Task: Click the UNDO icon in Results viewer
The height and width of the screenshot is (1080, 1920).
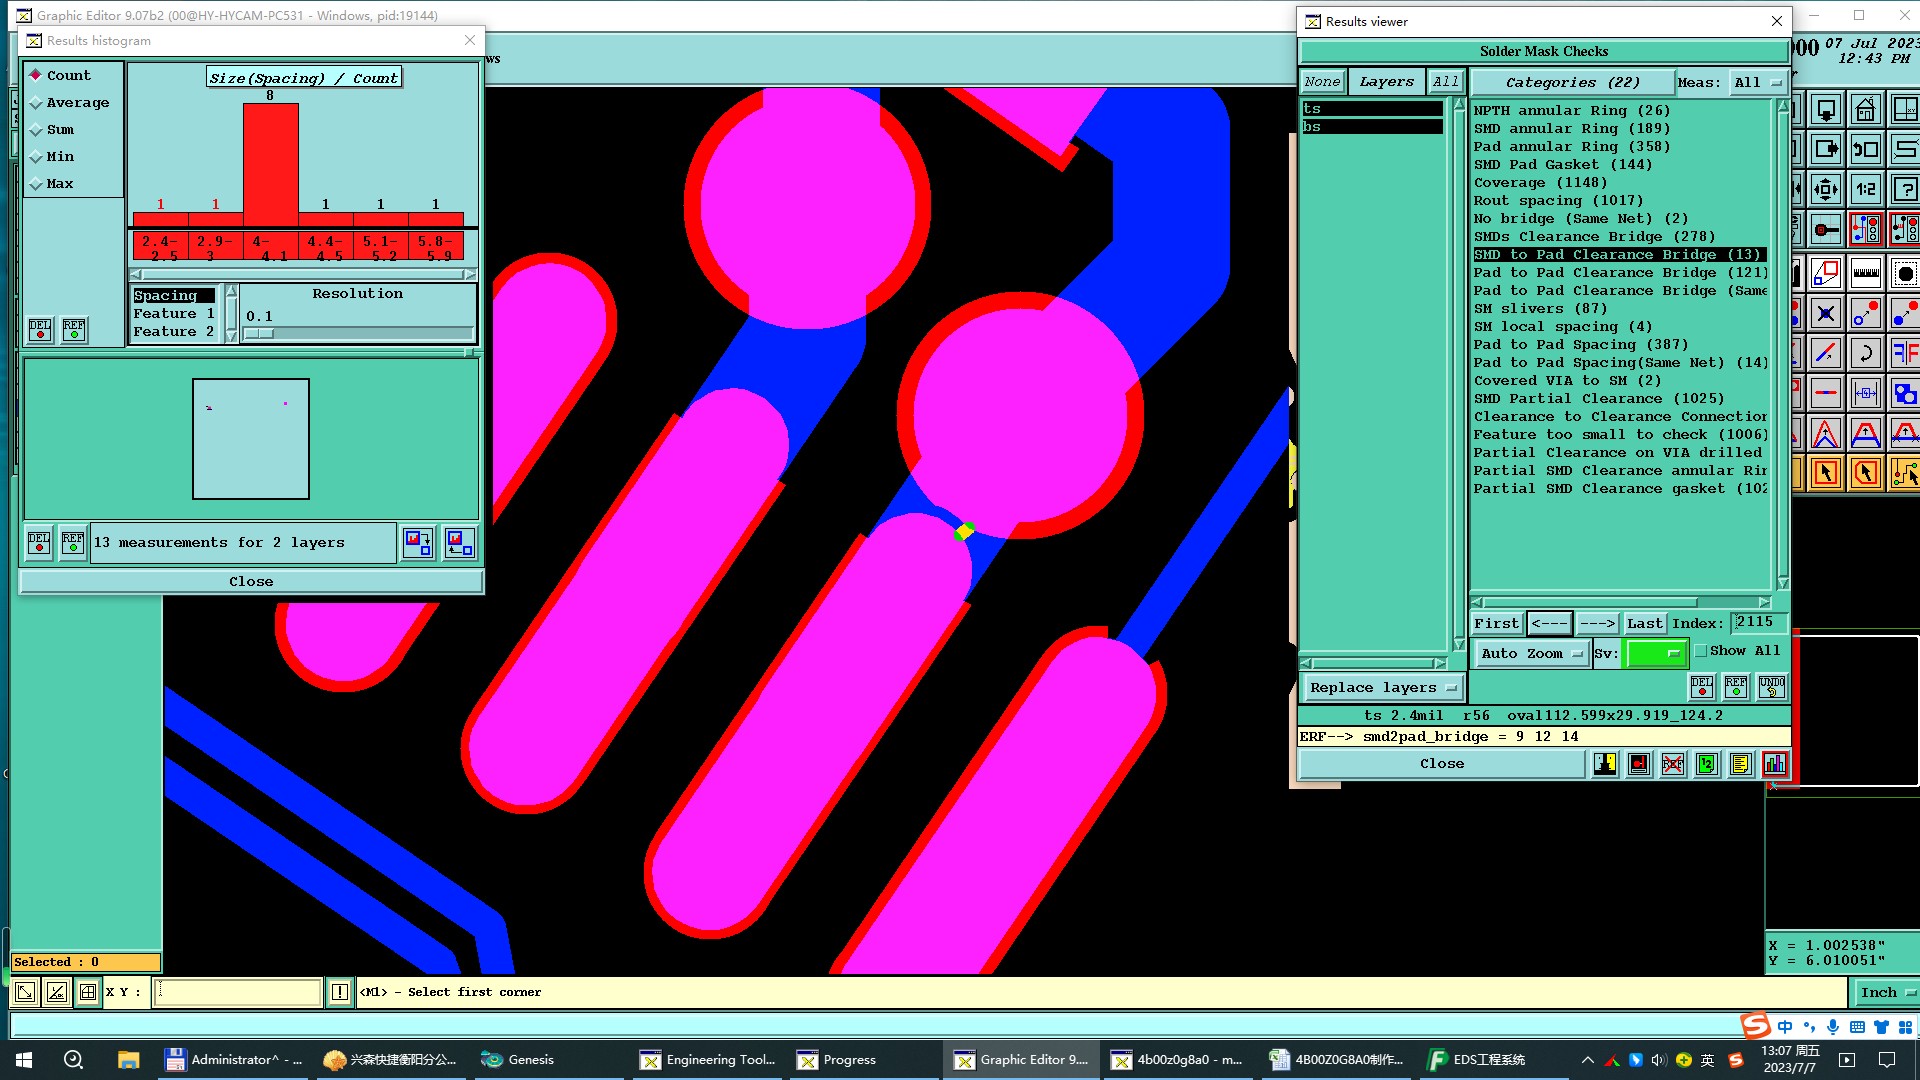Action: [1771, 687]
